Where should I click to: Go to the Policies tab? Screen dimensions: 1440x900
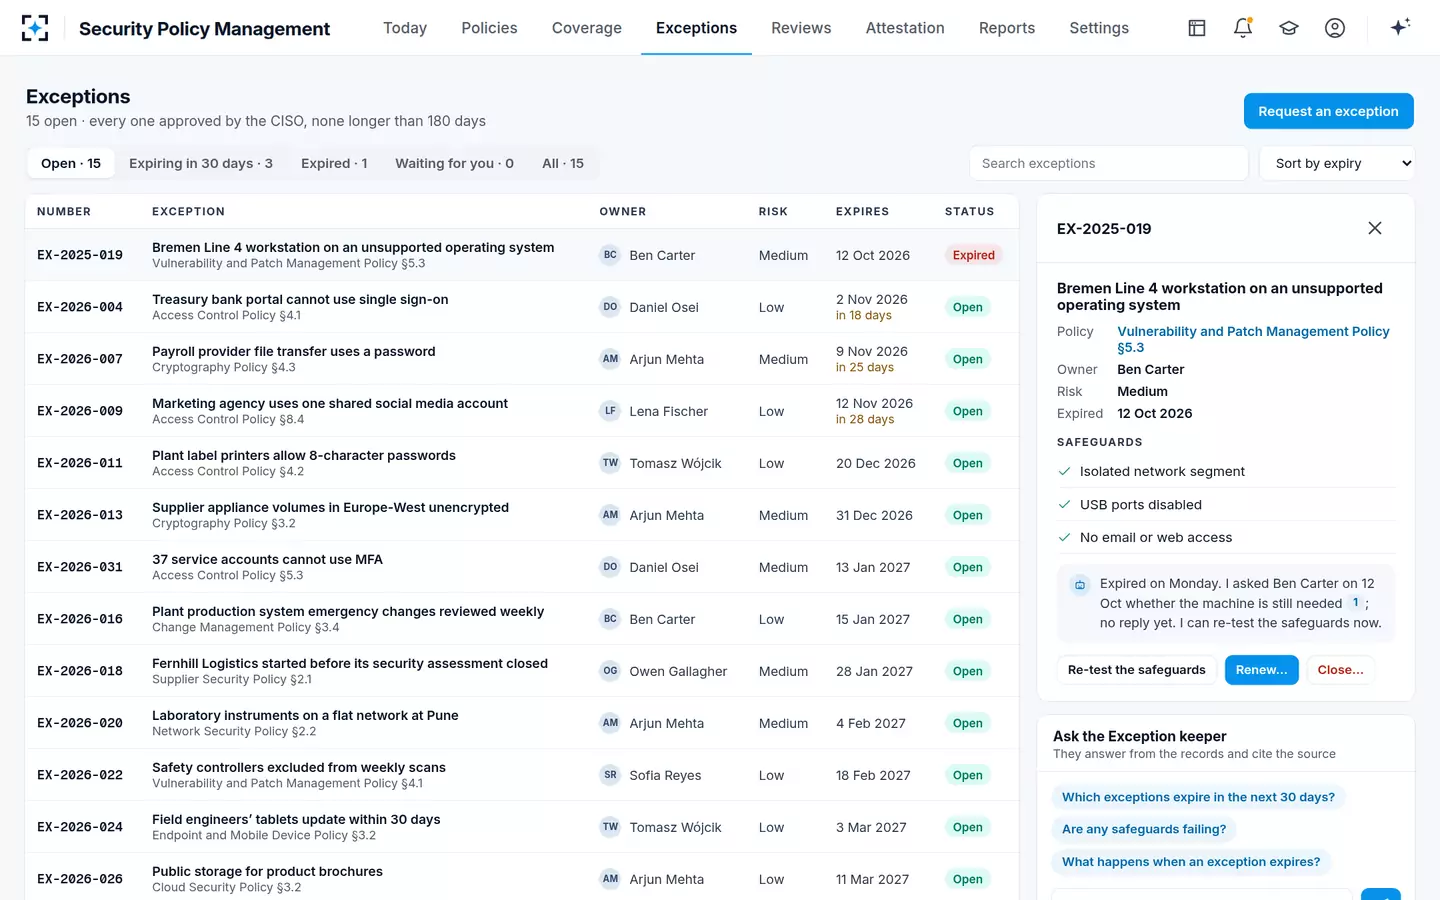click(x=489, y=28)
